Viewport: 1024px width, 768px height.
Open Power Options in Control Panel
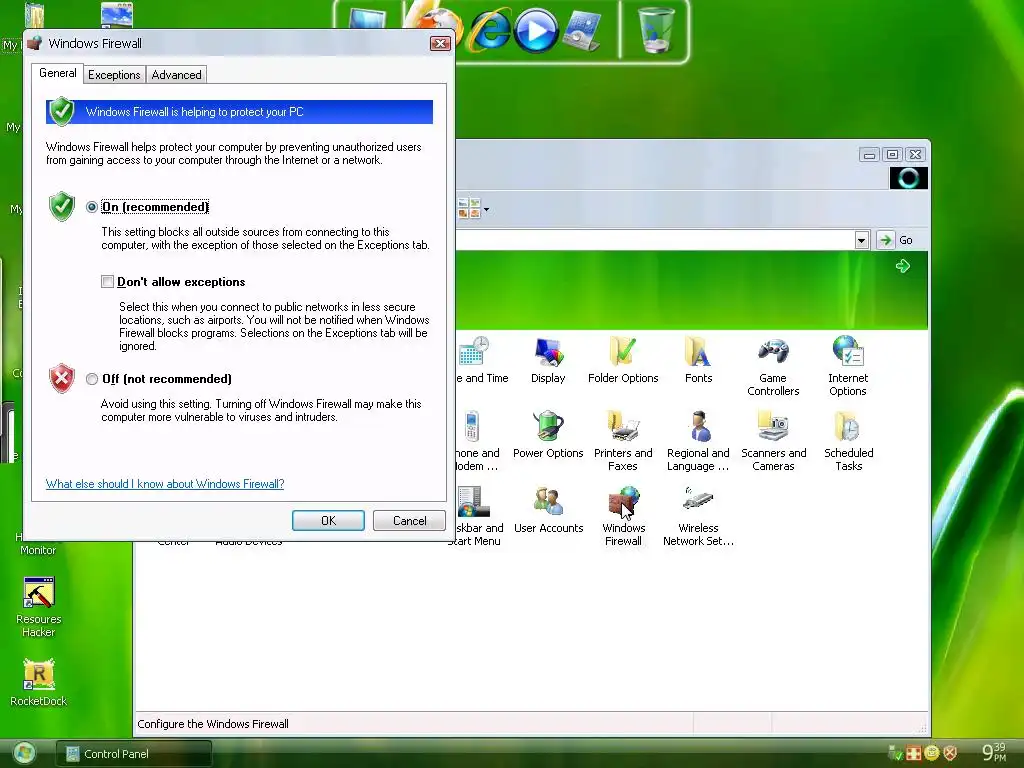point(548,436)
